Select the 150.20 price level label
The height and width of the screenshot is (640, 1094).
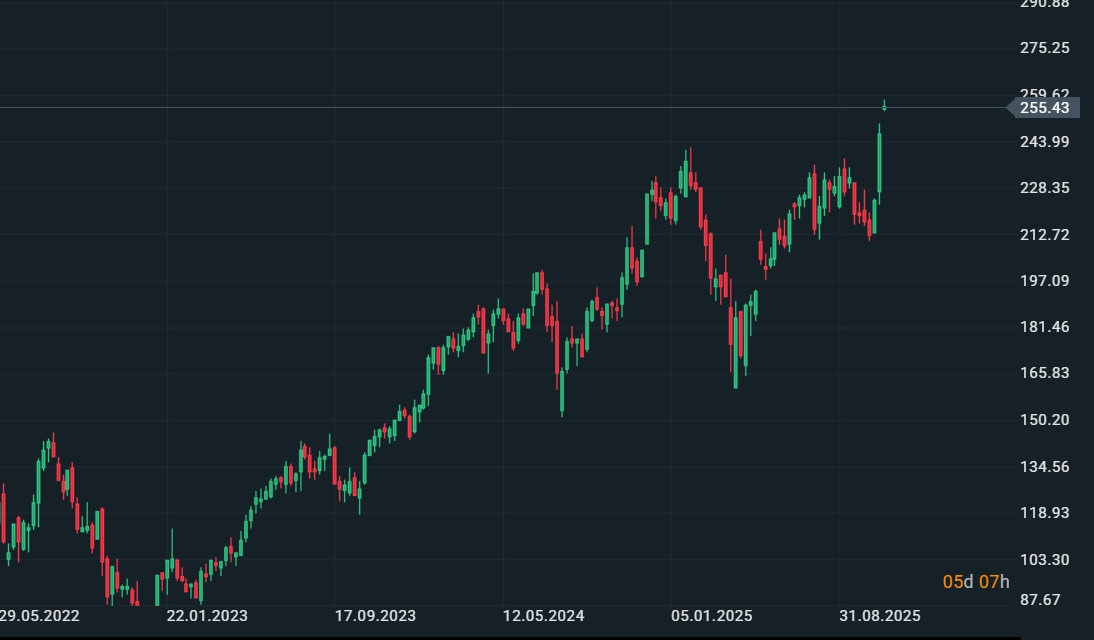(x=1044, y=420)
